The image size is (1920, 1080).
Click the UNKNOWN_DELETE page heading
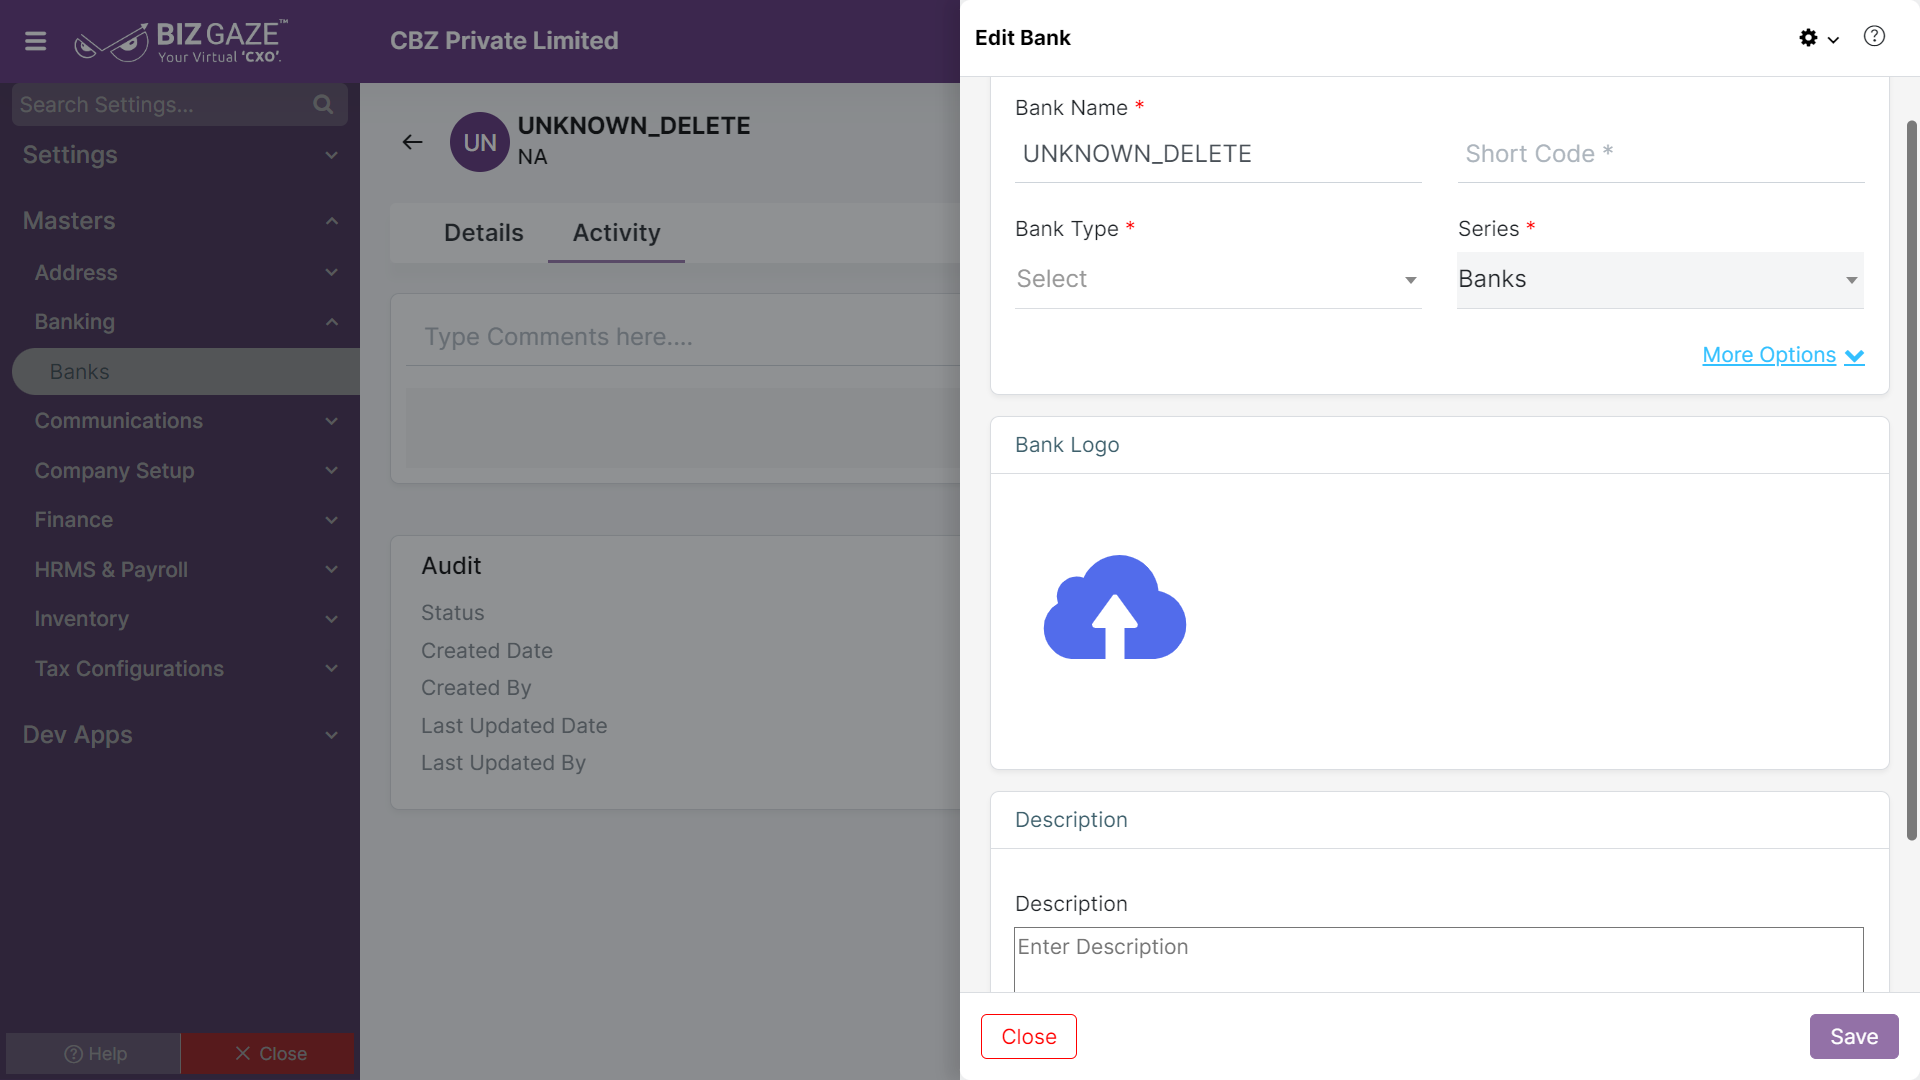point(634,126)
